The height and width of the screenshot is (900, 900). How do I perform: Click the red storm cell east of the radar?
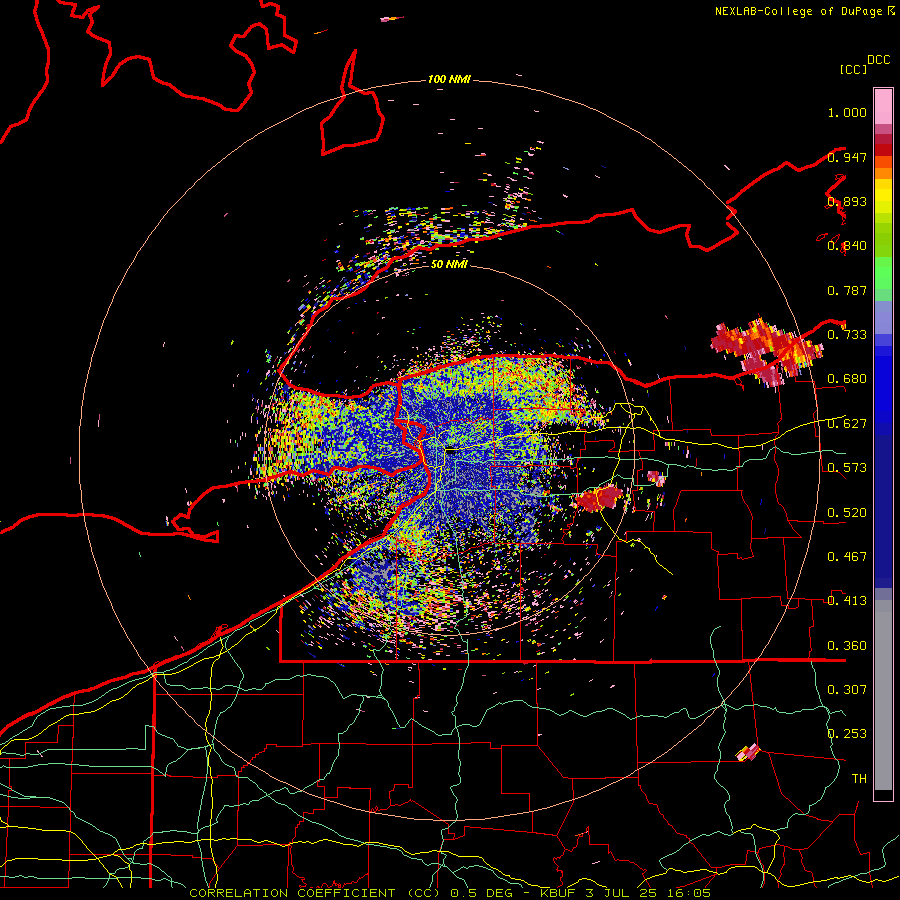598,497
